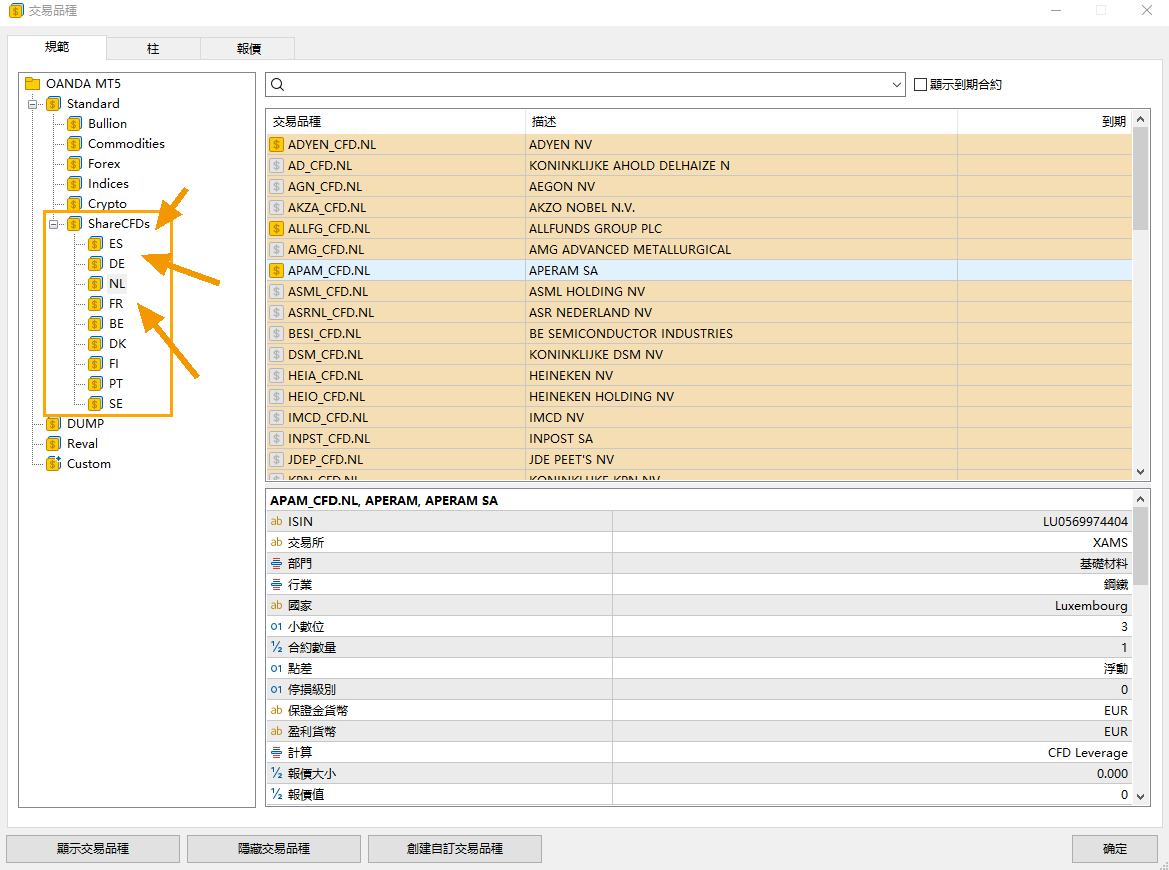Screen dimensions: 1169x870
Task: Click the symbol list vertical scrollbar thumb
Action: click(x=1140, y=179)
